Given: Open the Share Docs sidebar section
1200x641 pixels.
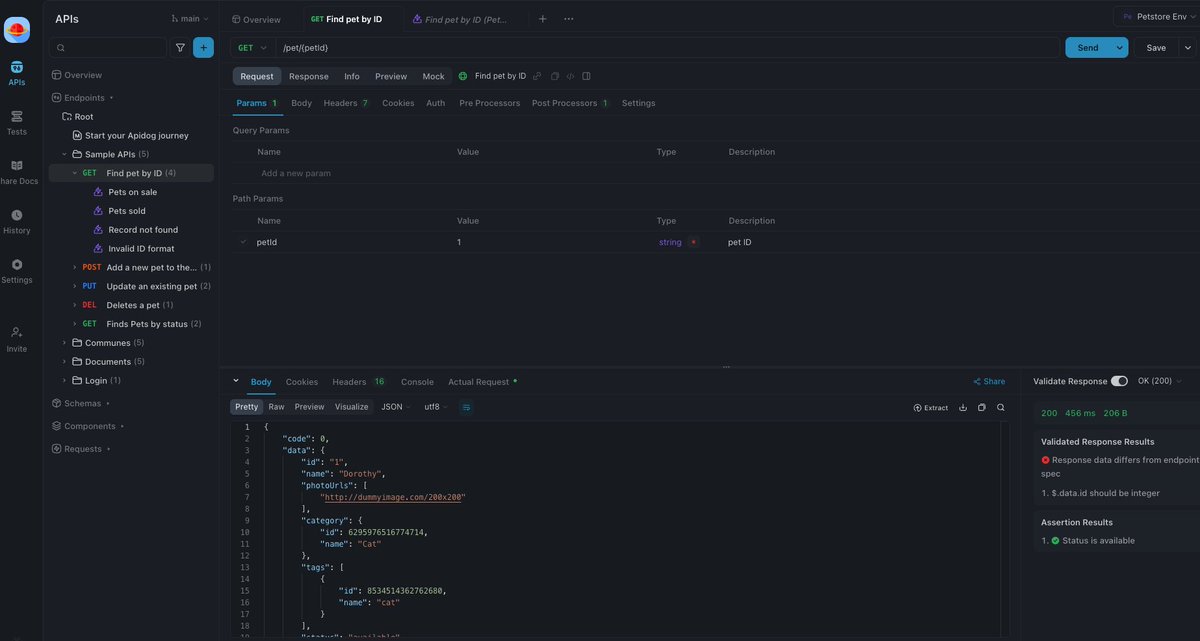Looking at the screenshot, I should (x=17, y=172).
